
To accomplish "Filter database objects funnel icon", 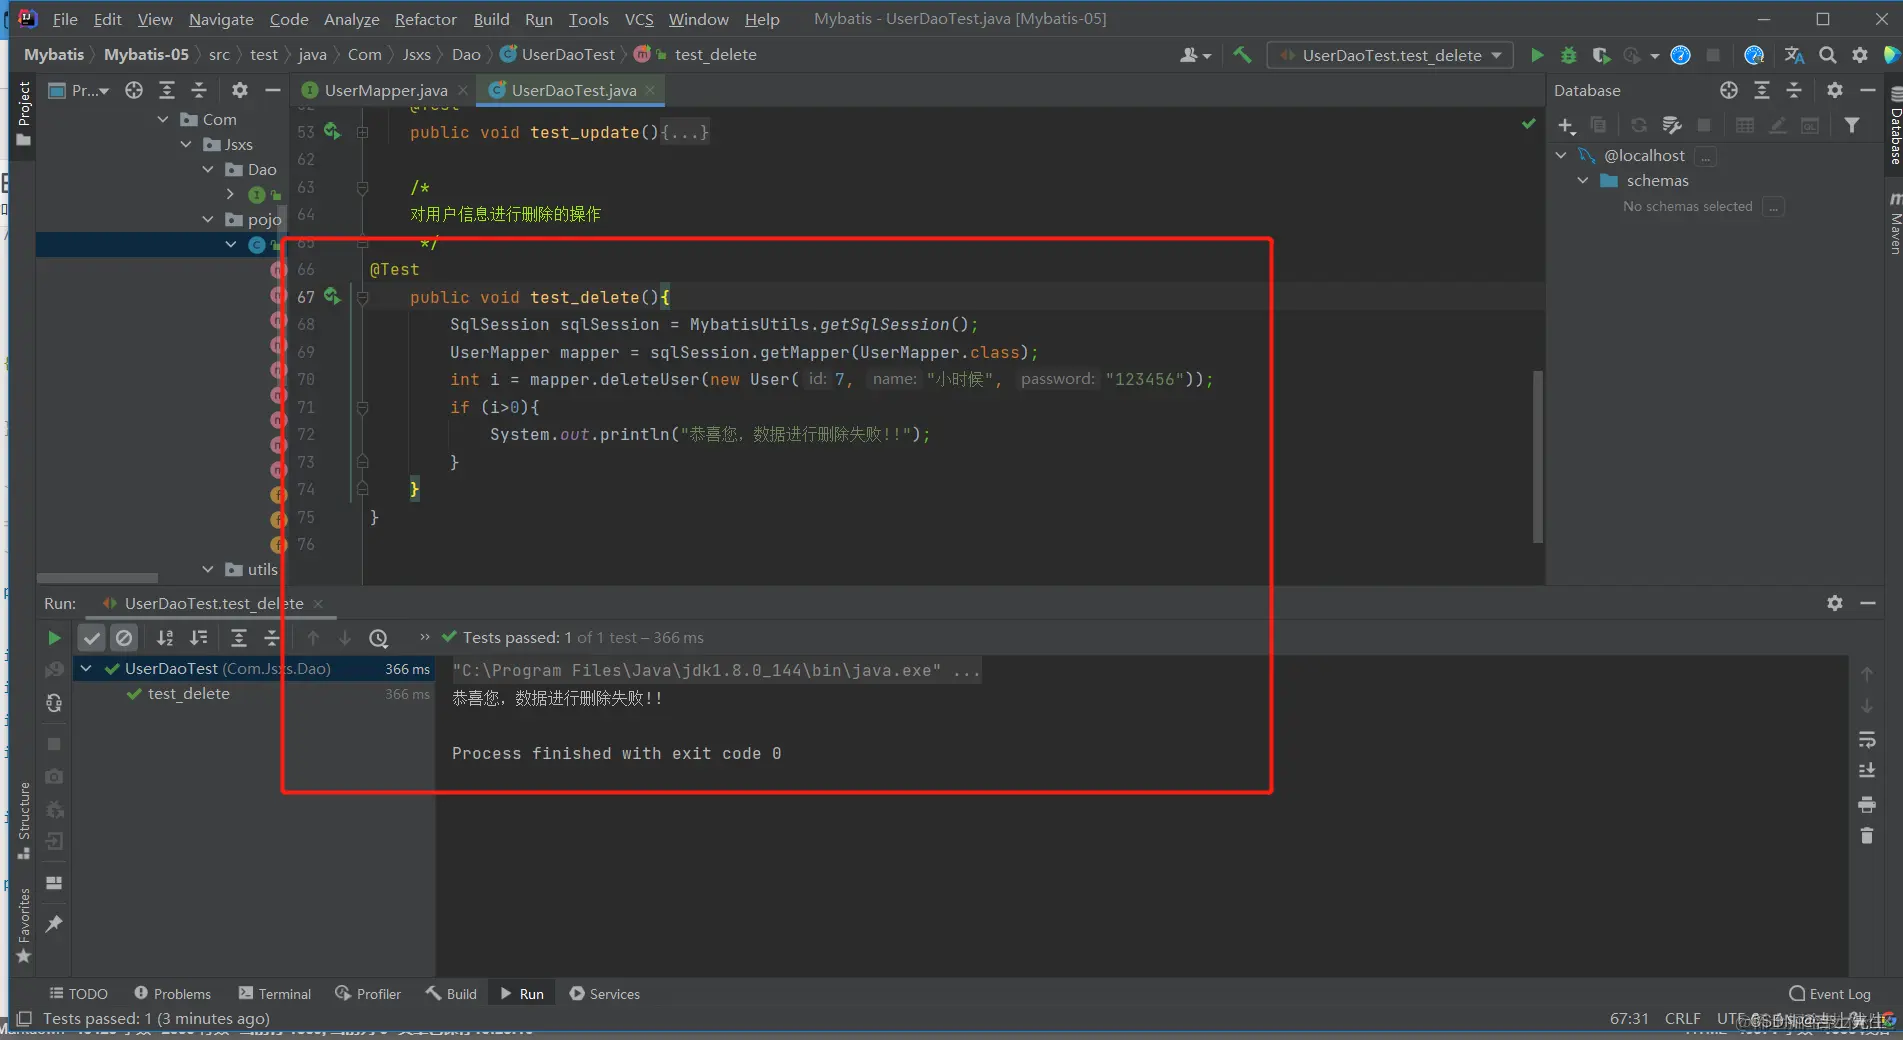I will pos(1852,125).
